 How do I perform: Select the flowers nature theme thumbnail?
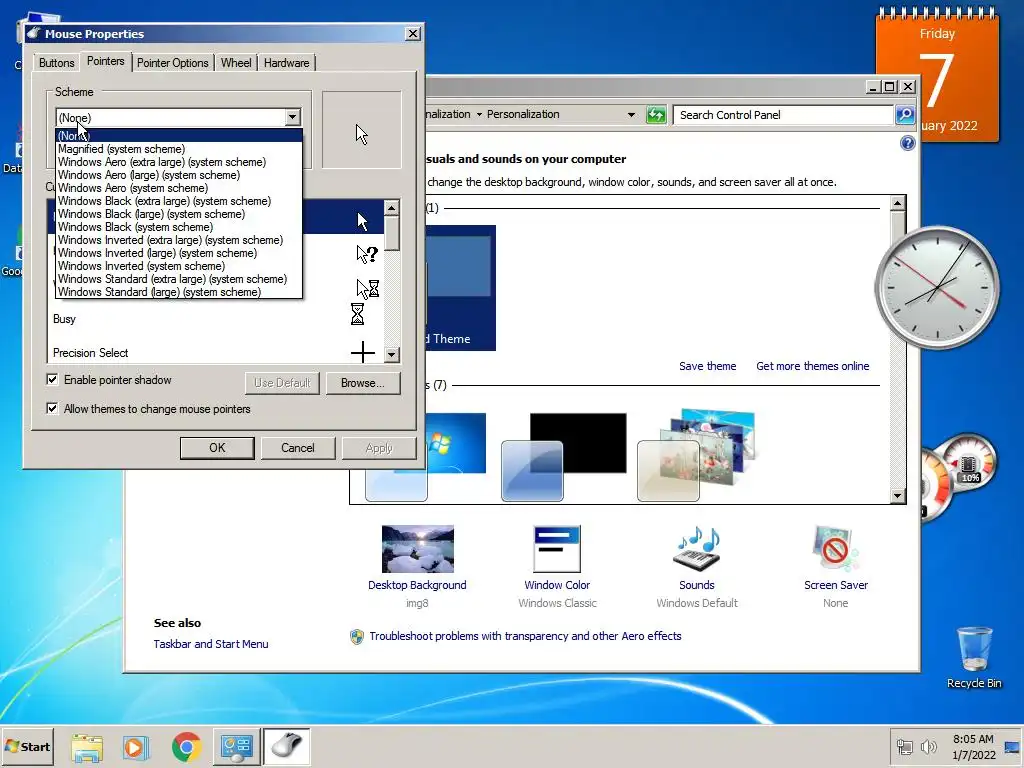[x=696, y=455]
